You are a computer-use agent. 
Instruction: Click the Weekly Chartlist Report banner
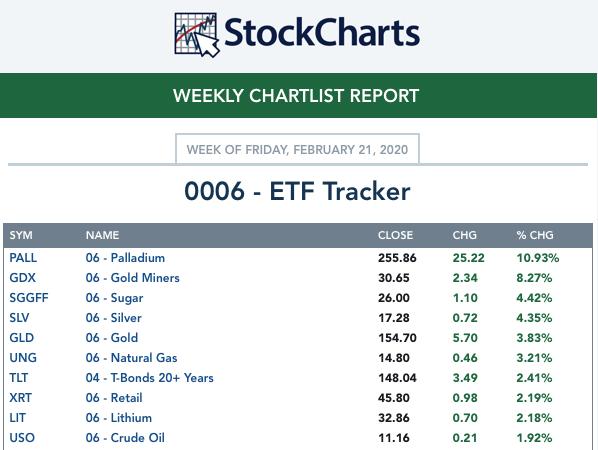298,95
